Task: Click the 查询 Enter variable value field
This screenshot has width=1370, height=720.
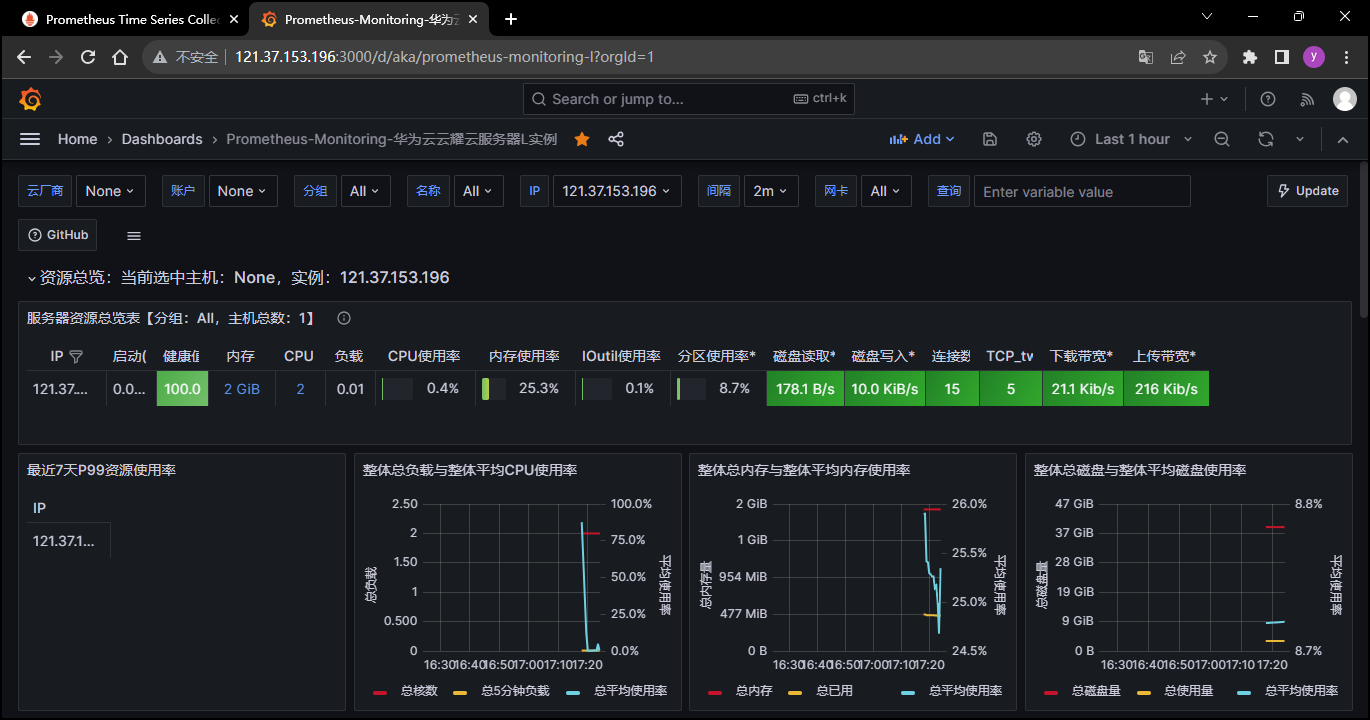Action: [x=1082, y=191]
